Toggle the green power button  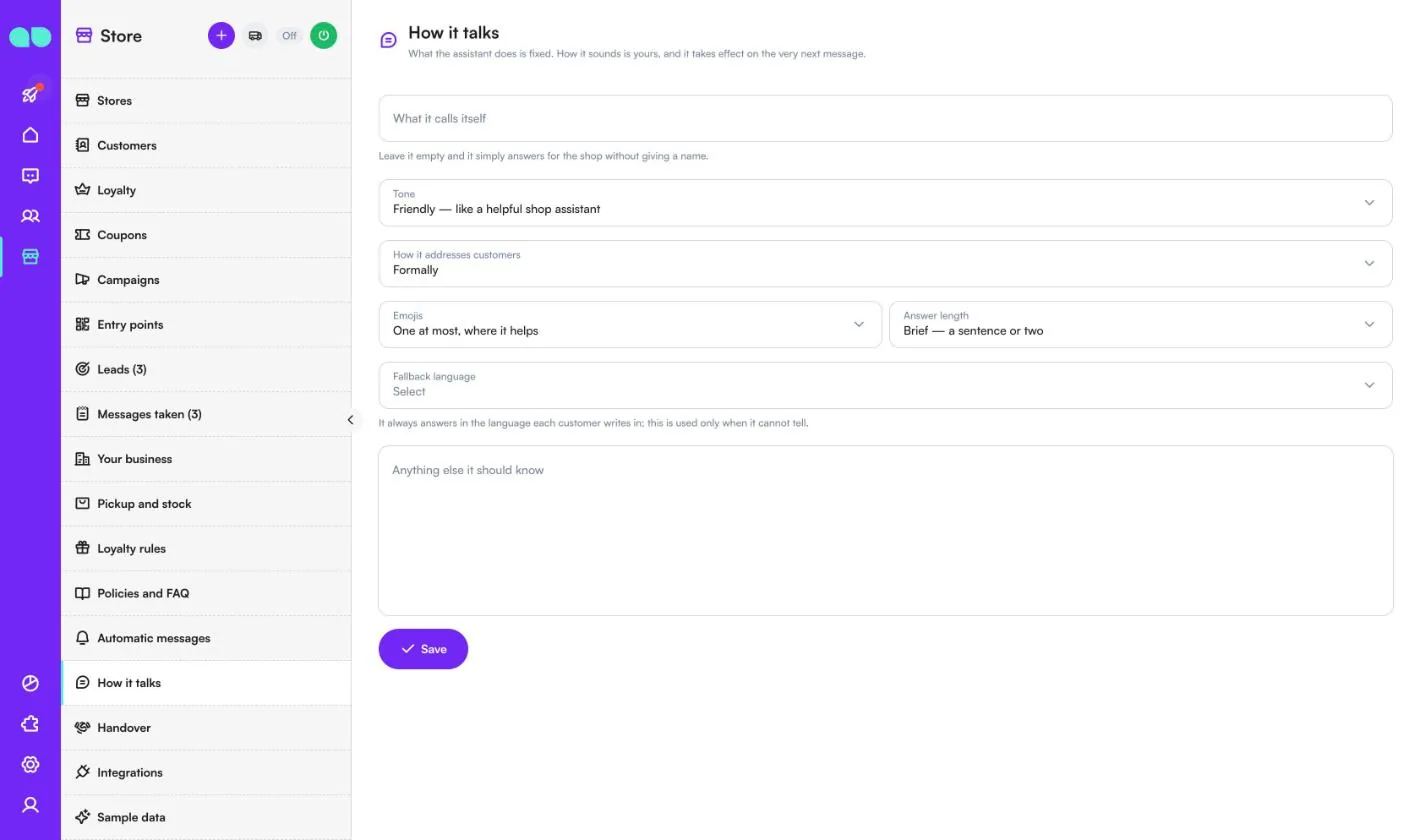pos(323,36)
